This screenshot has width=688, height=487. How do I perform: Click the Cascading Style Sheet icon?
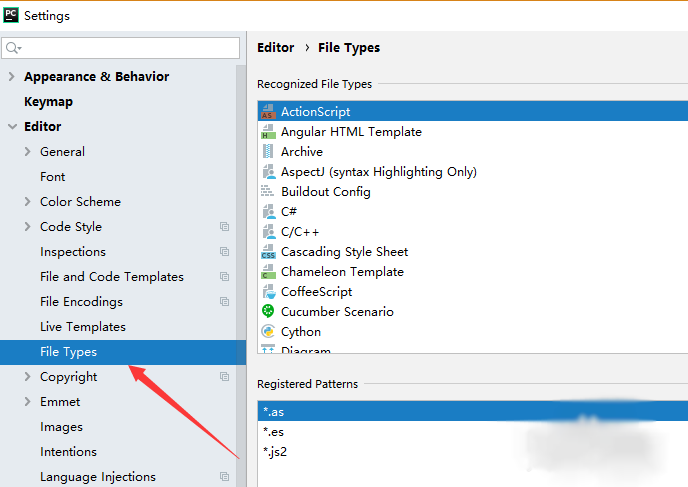point(268,252)
